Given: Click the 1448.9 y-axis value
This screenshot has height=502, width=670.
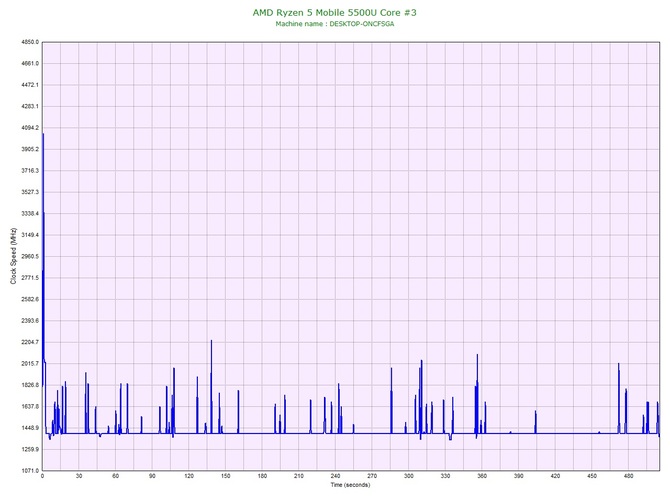Looking at the screenshot, I should tap(29, 428).
